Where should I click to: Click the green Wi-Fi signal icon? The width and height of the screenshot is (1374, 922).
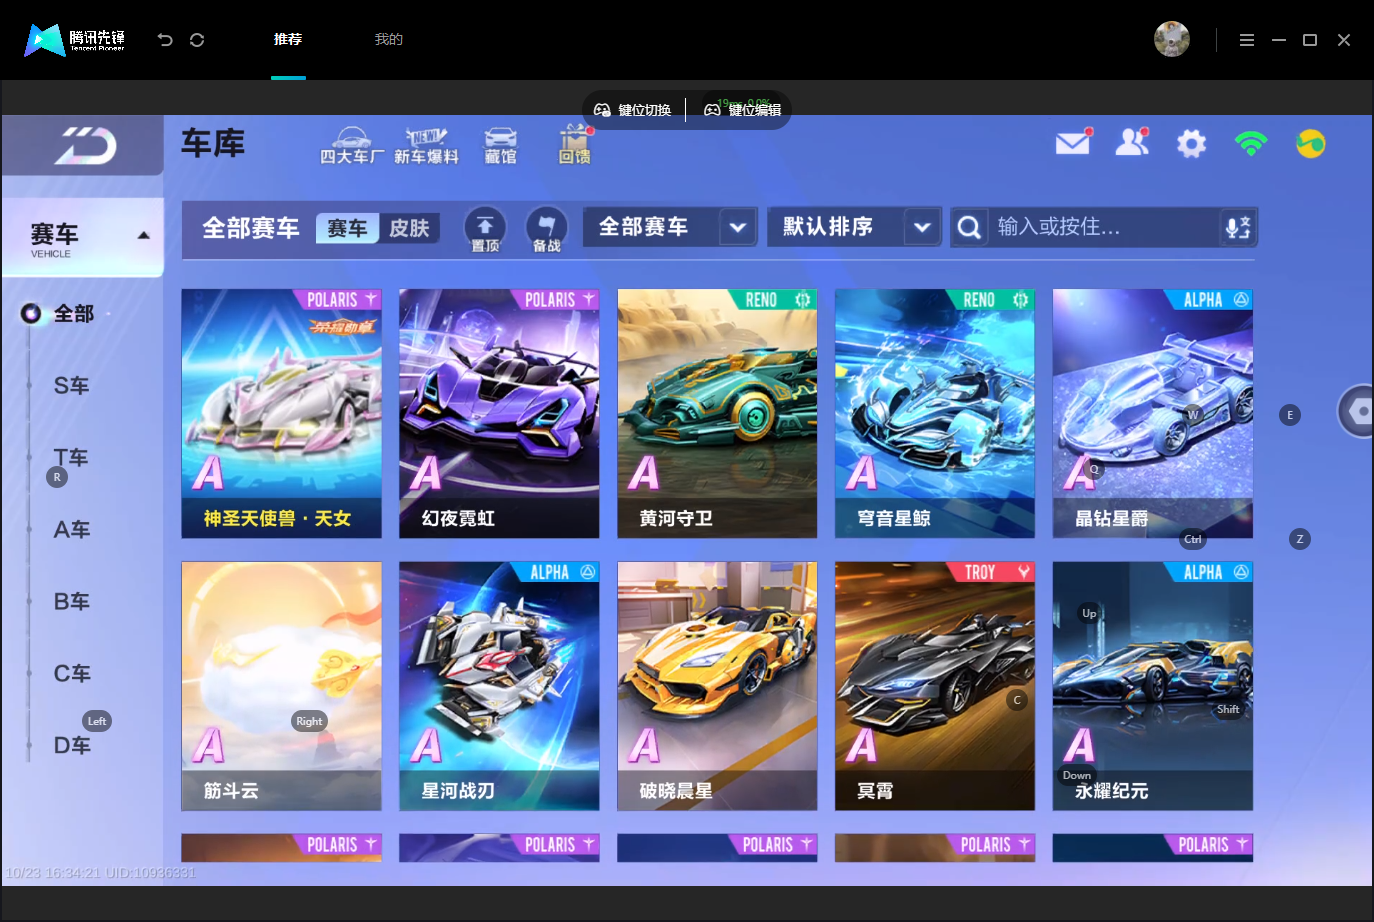click(1251, 144)
